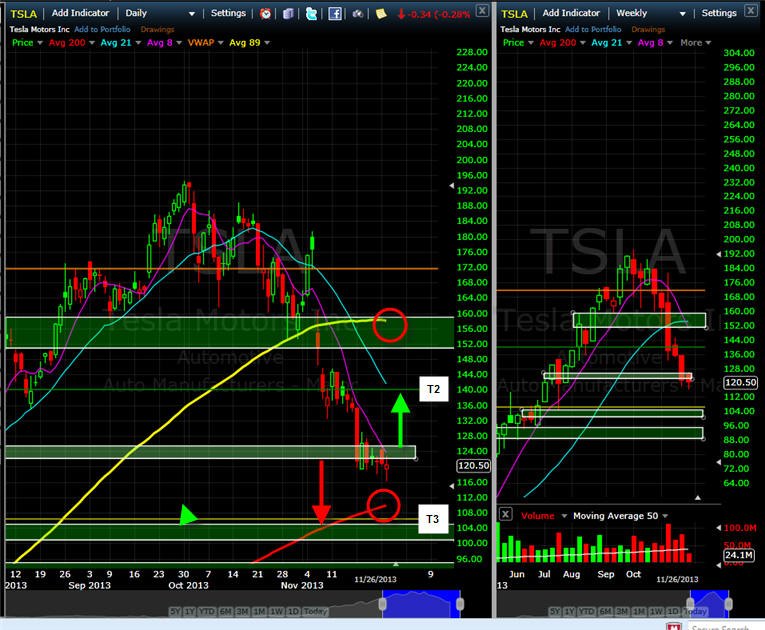Screen dimensions: 765x630
Task: Open the alarm clock alert icon
Action: pos(265,13)
